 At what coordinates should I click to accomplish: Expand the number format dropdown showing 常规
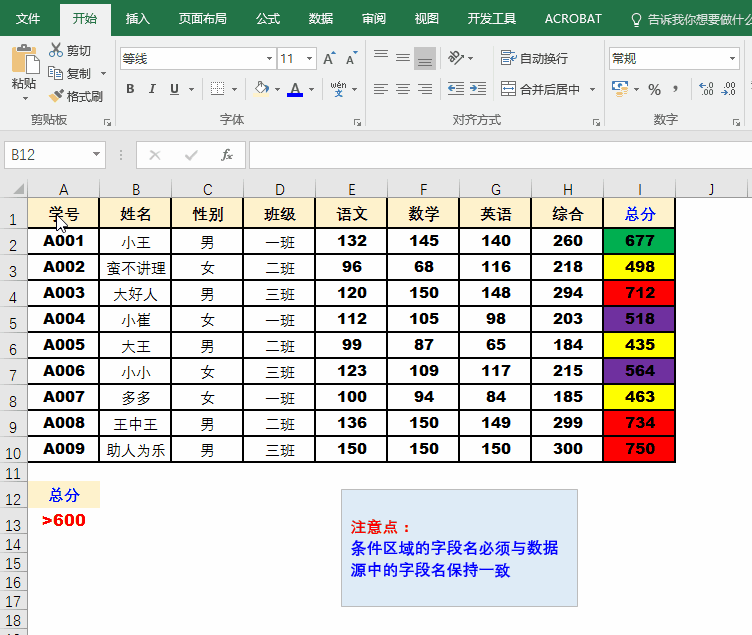733,59
